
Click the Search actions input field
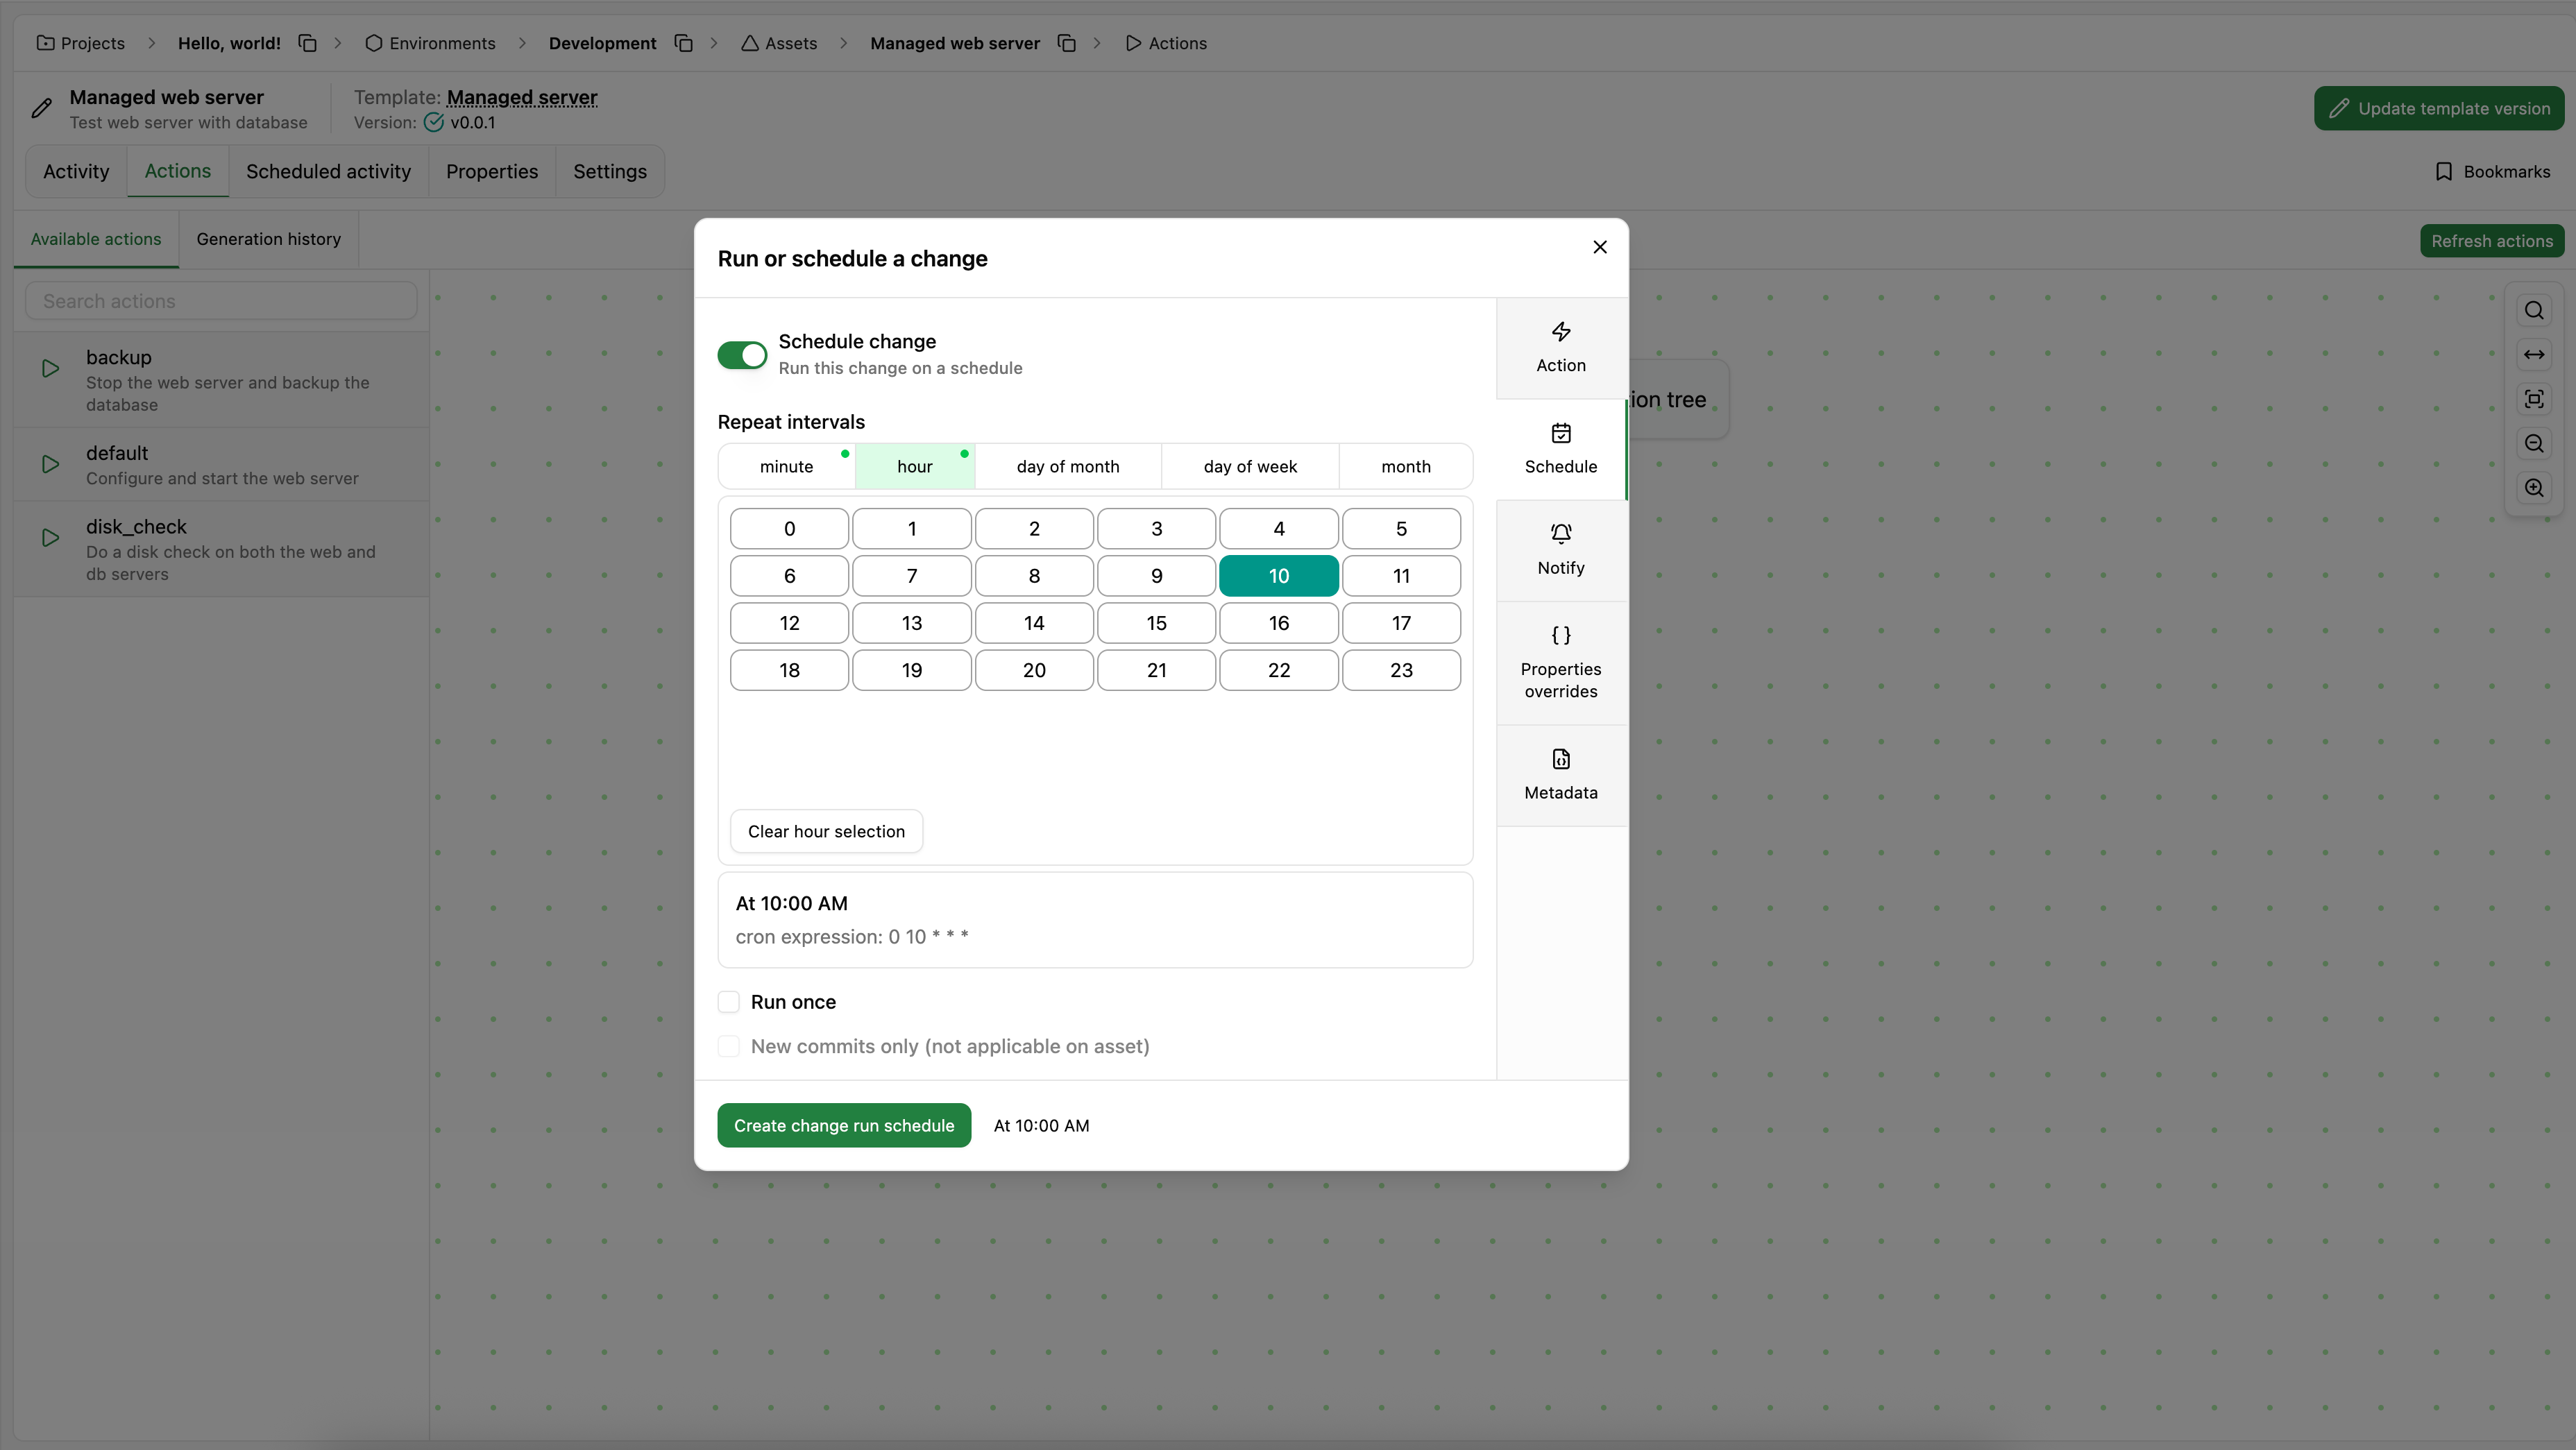tap(220, 300)
